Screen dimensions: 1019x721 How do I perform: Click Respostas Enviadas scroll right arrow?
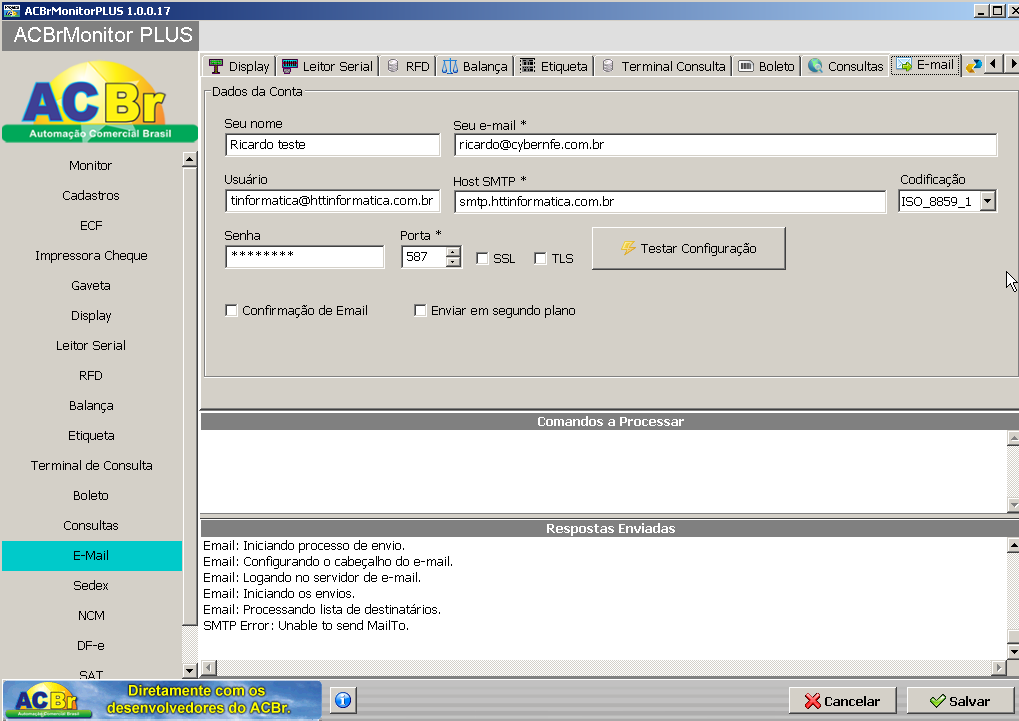pyautogui.click(x=999, y=668)
